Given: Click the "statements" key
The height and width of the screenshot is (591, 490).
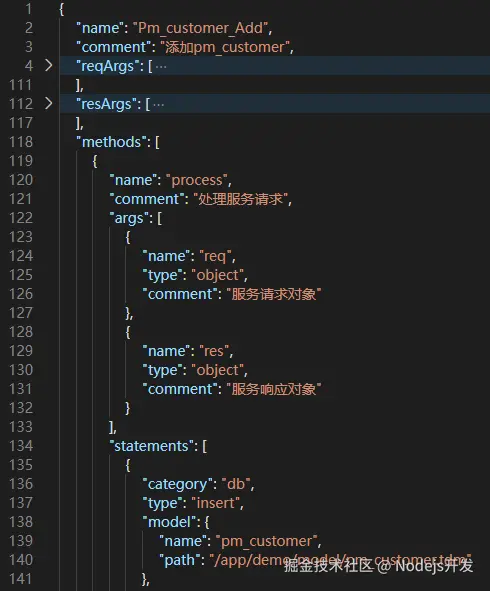Looking at the screenshot, I should click(151, 446).
